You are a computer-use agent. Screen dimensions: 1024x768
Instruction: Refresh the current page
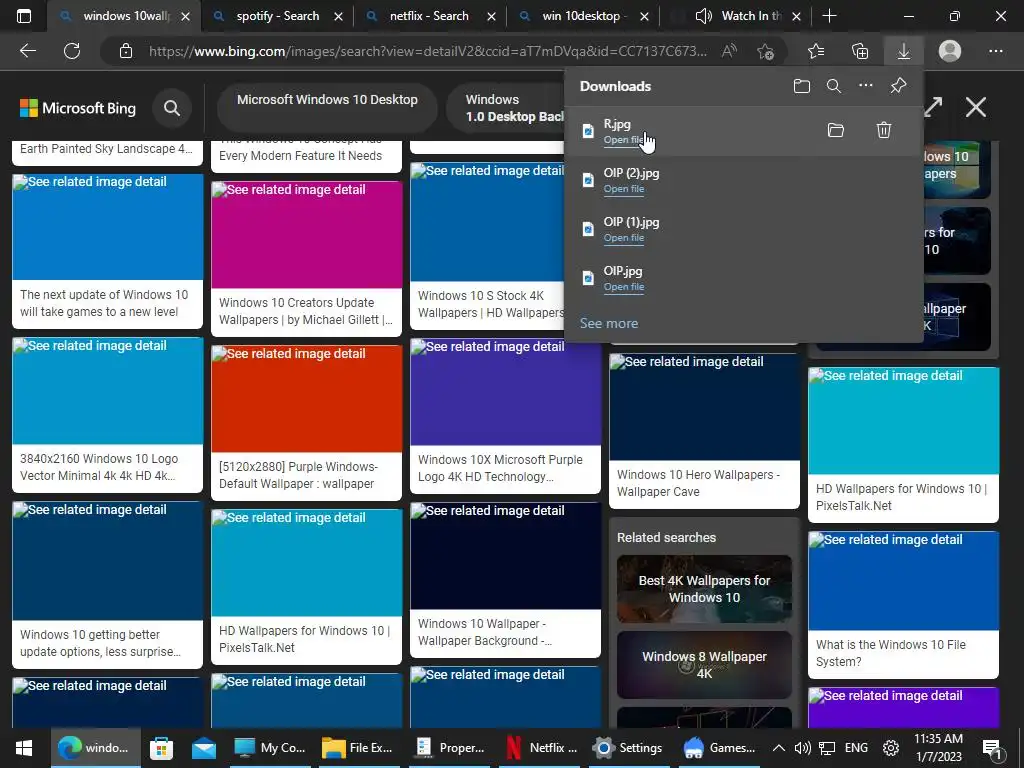click(72, 51)
